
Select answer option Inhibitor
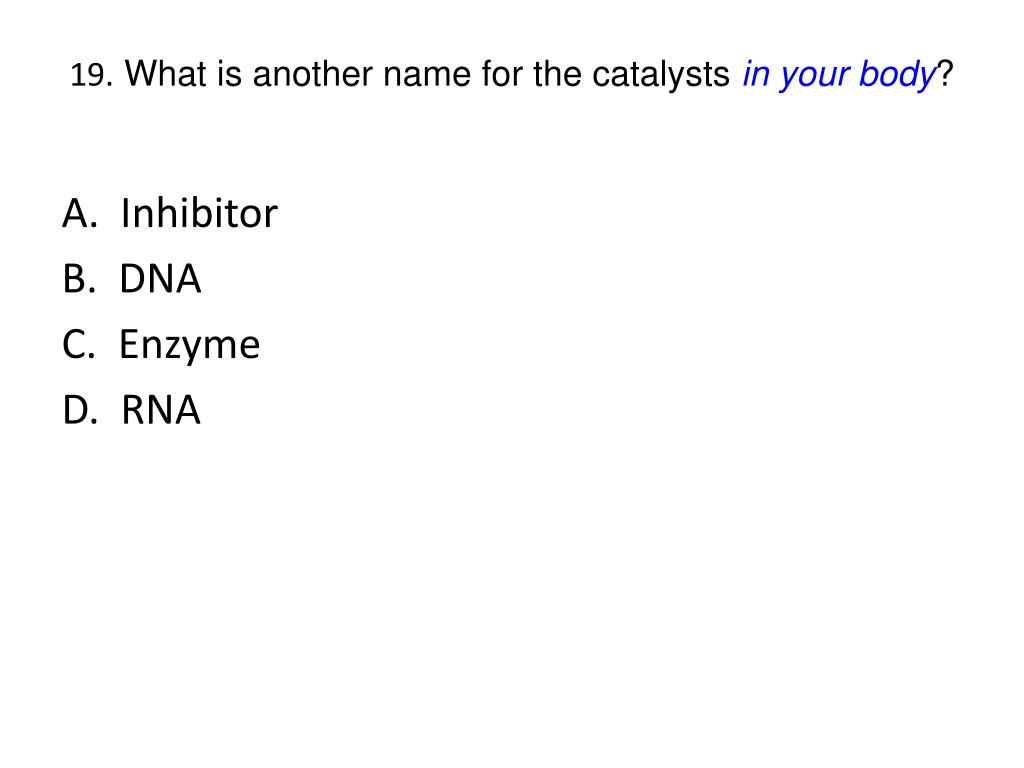point(199,213)
